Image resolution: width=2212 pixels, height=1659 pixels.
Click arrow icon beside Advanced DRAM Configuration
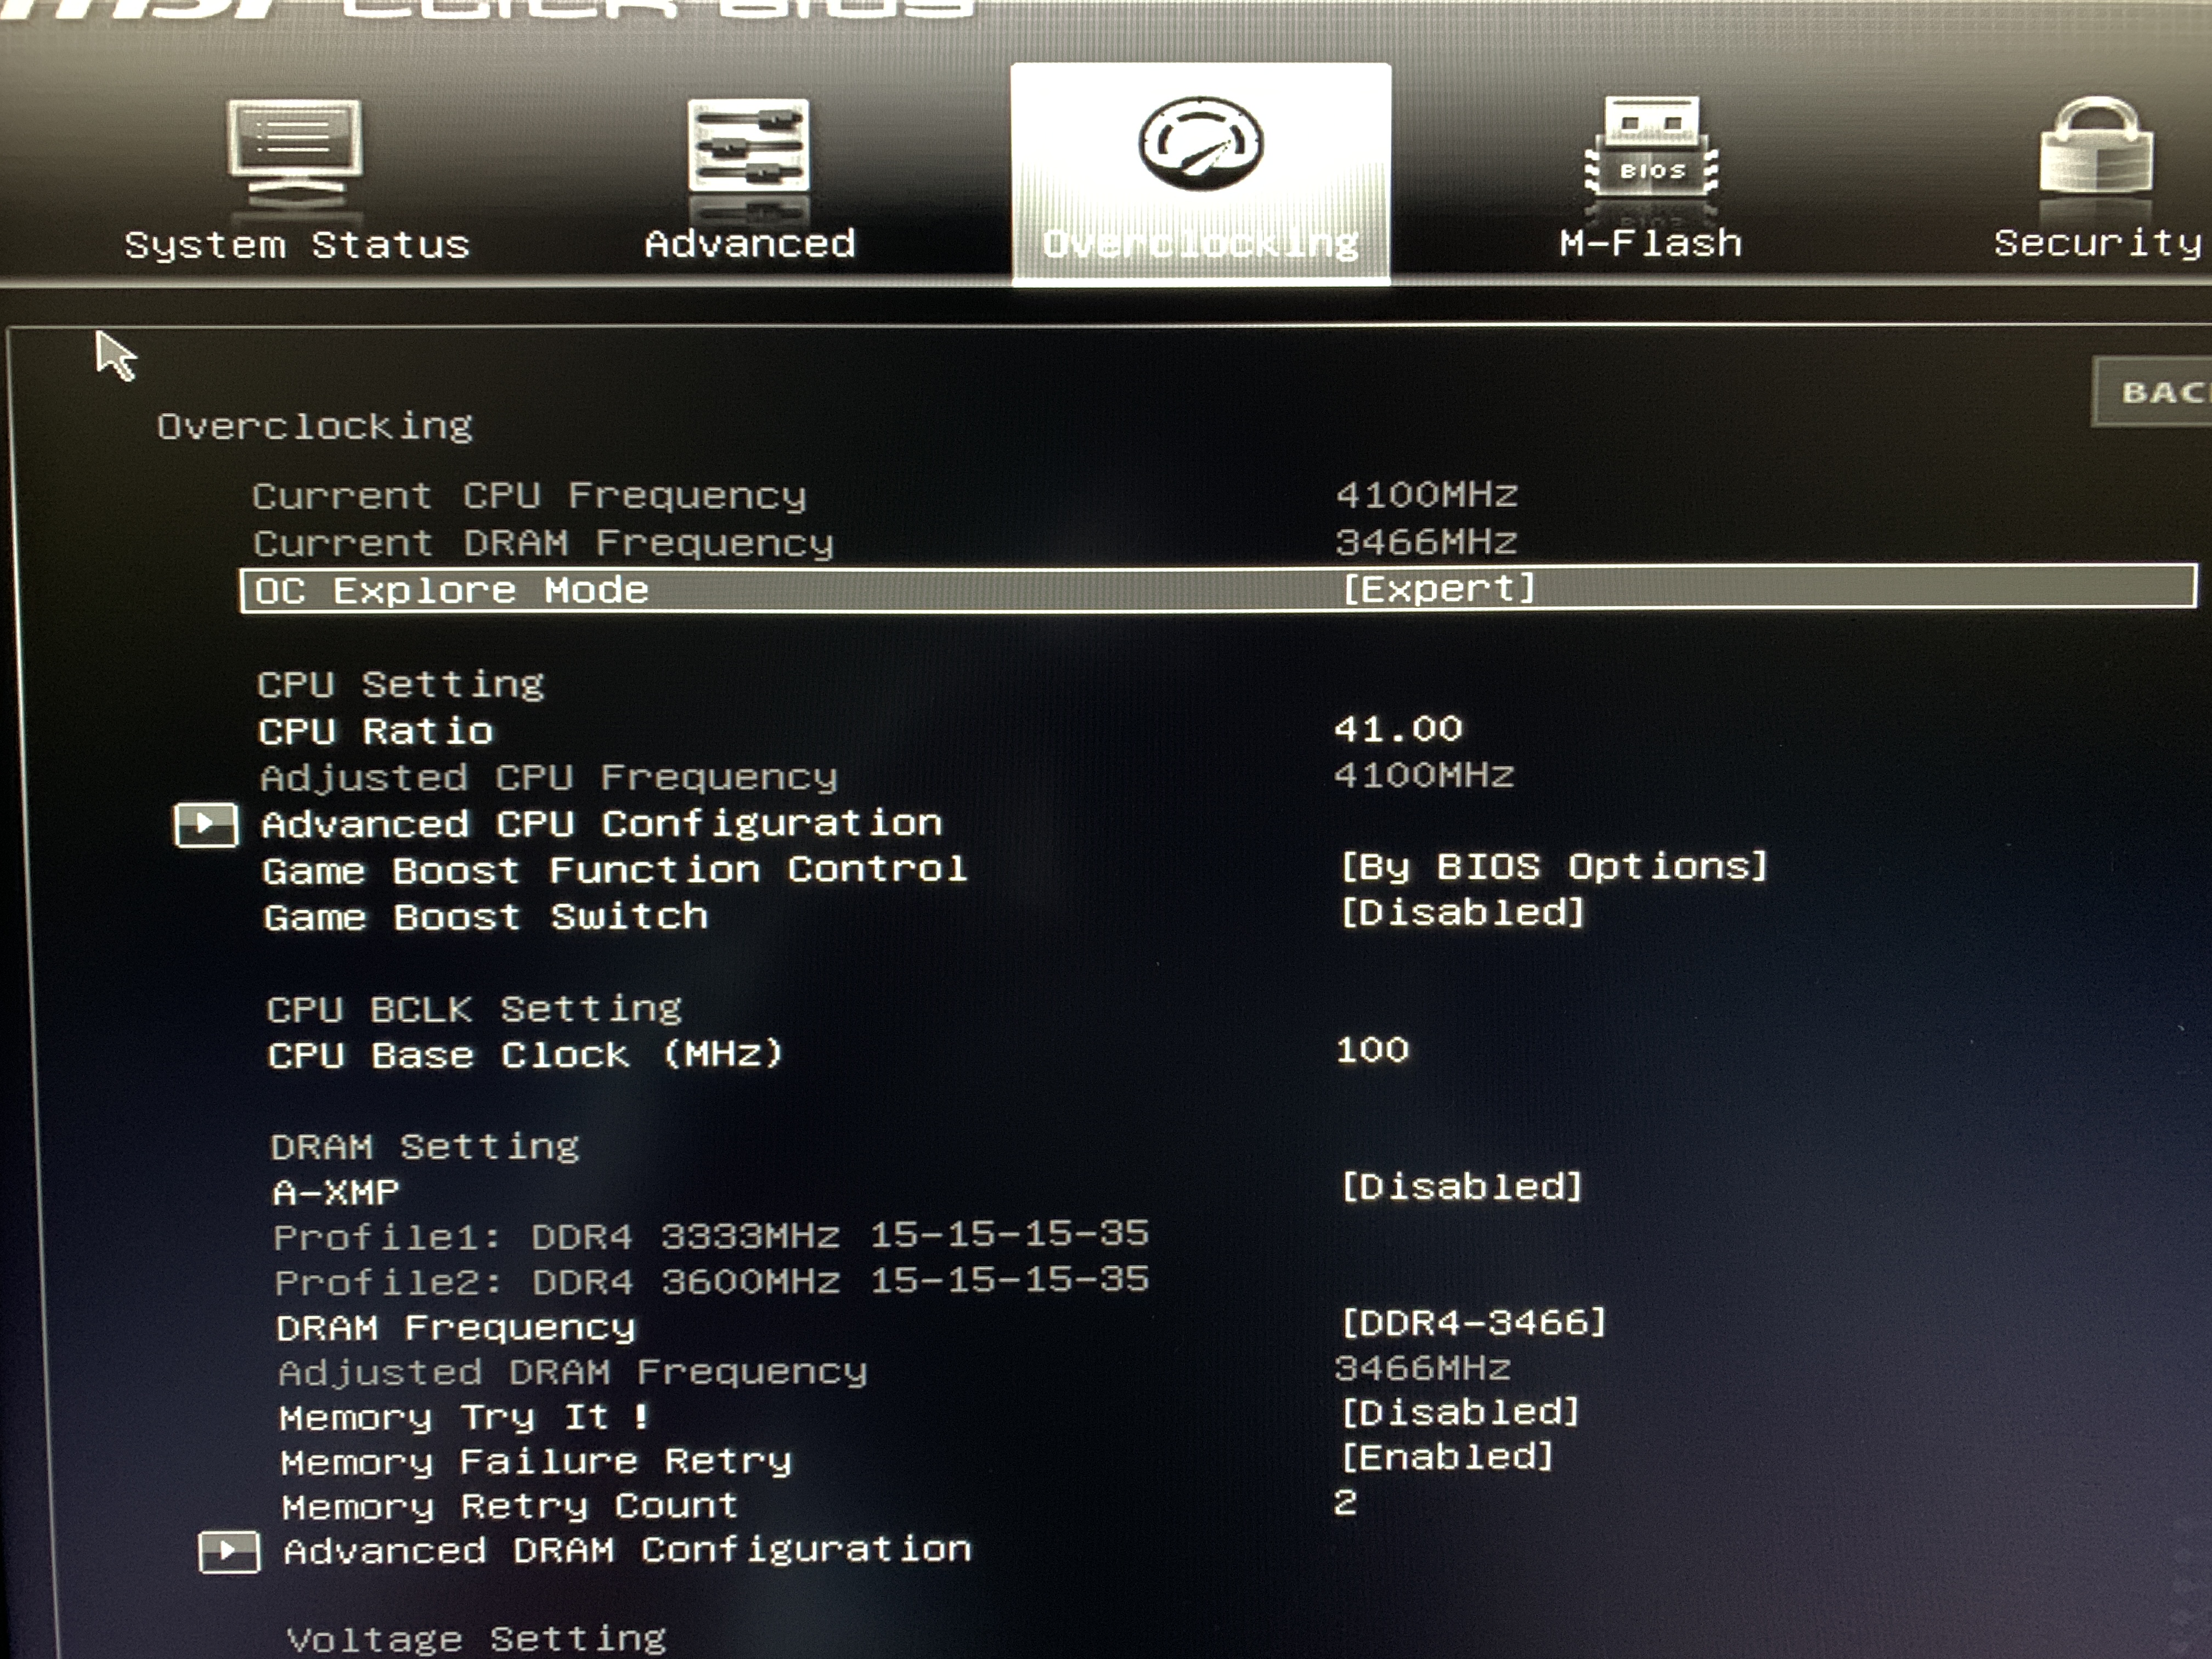[229, 1552]
